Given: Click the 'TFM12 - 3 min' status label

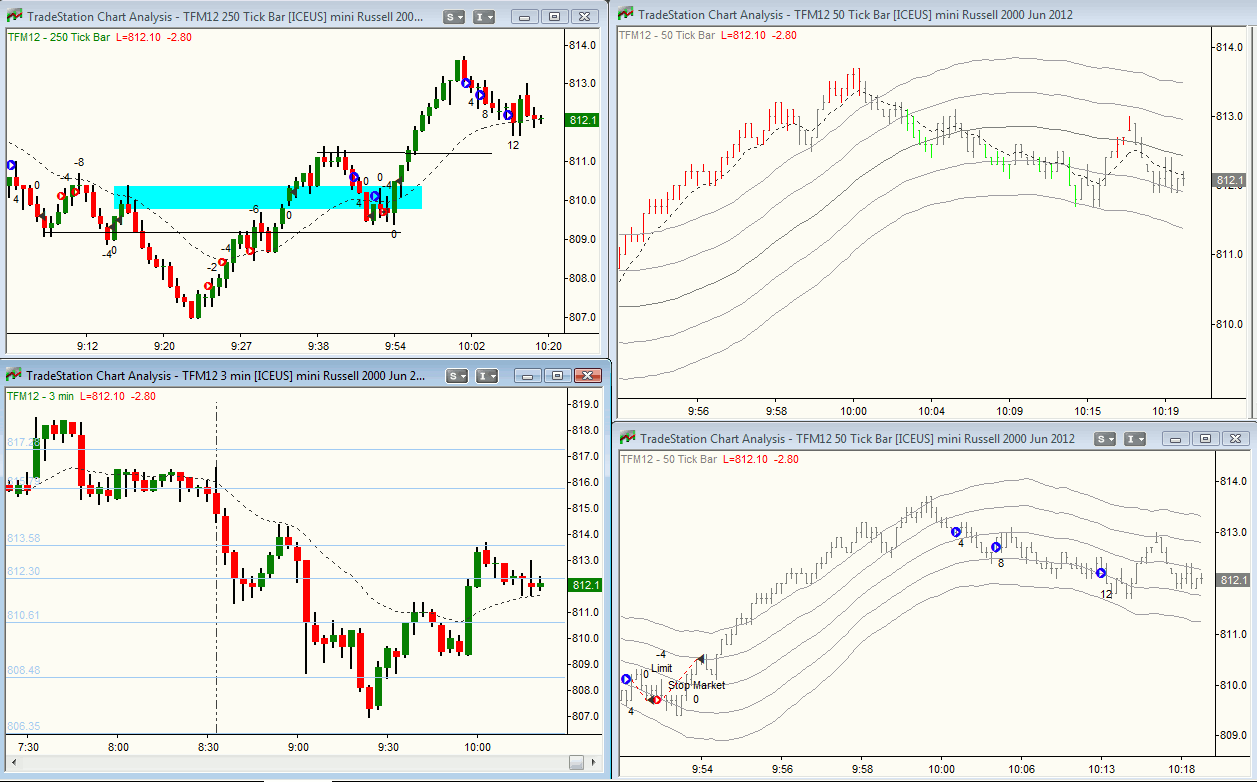Looking at the screenshot, I should coord(40,396).
